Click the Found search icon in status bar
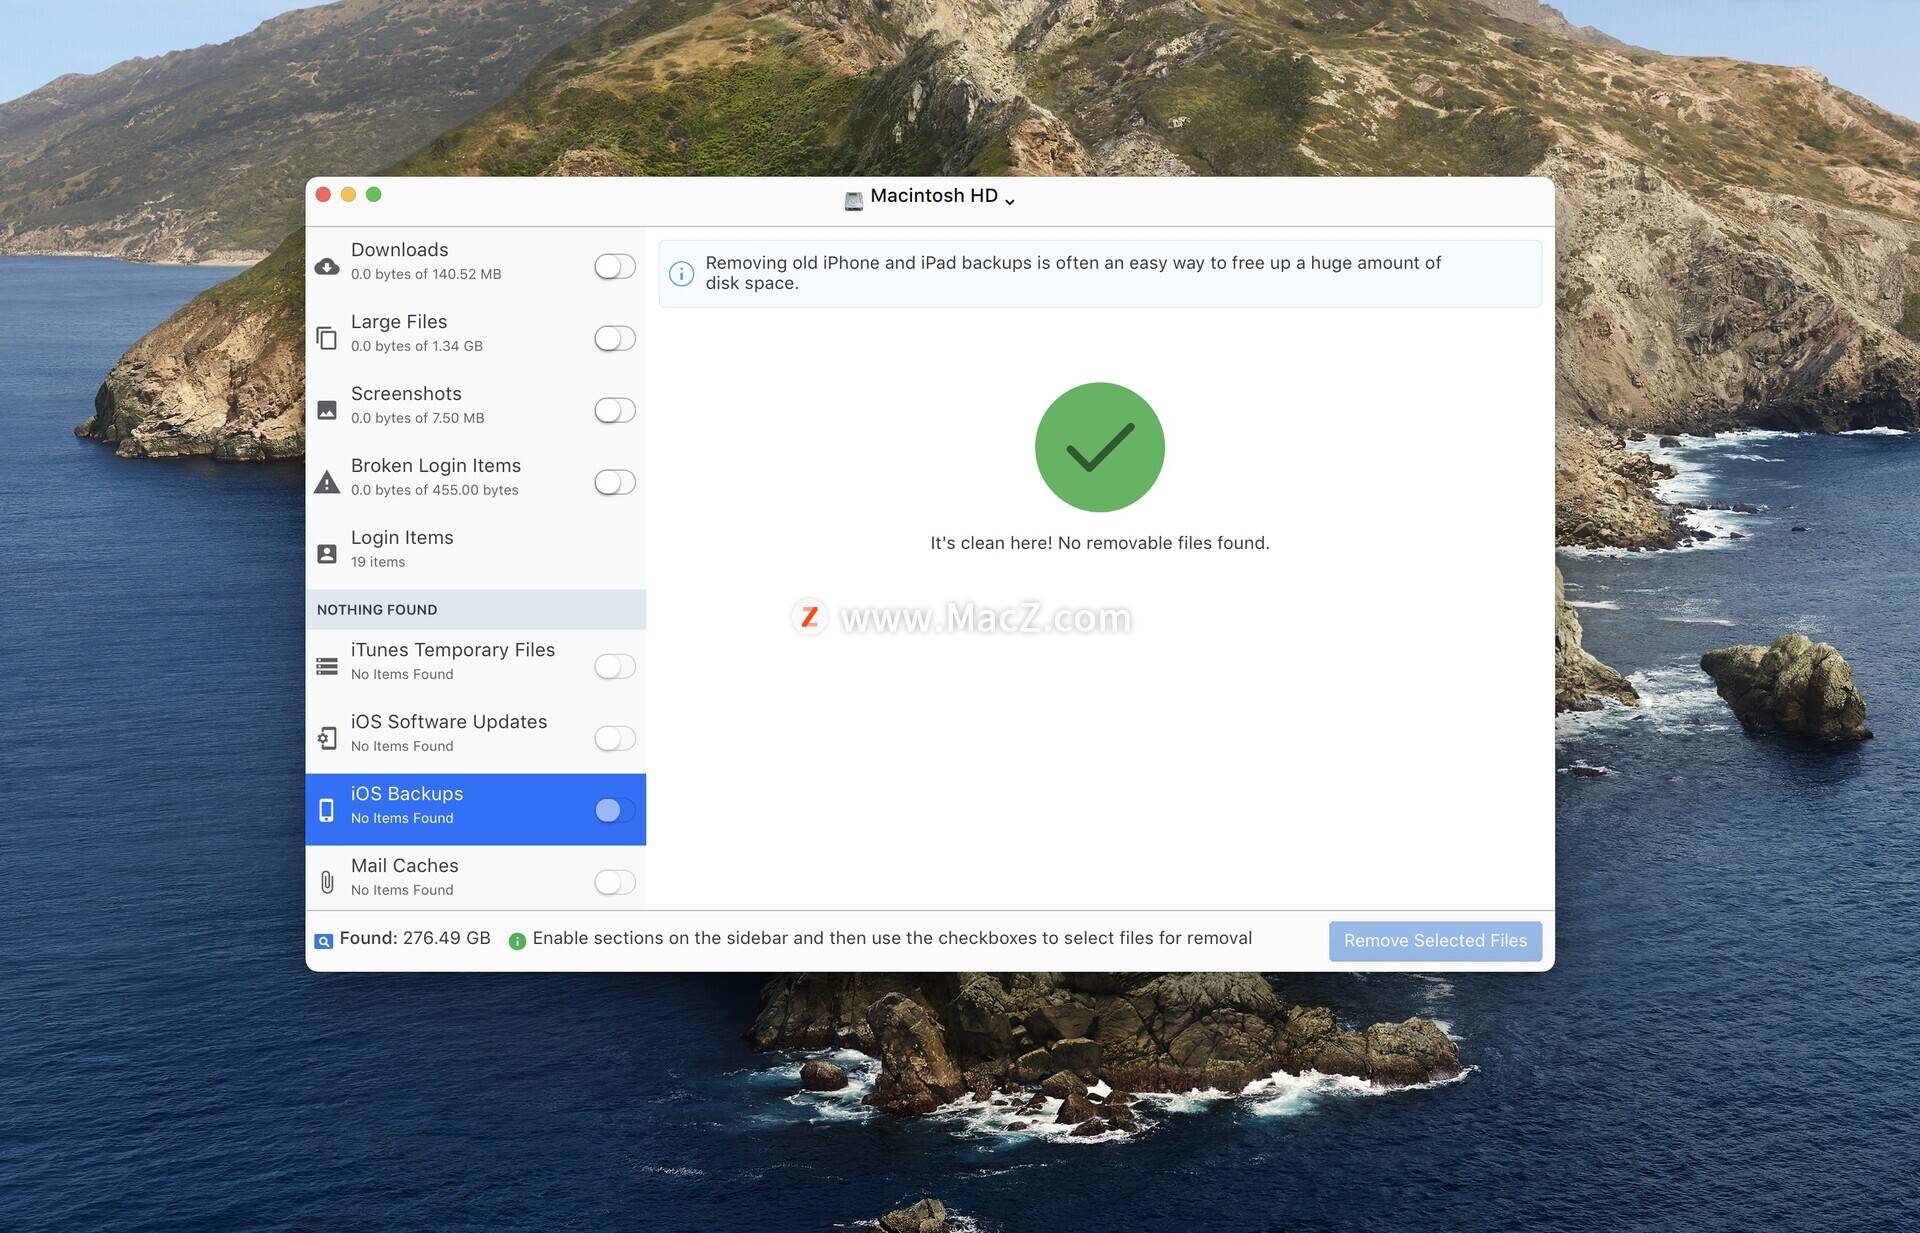Image resolution: width=1920 pixels, height=1233 pixels. click(324, 941)
